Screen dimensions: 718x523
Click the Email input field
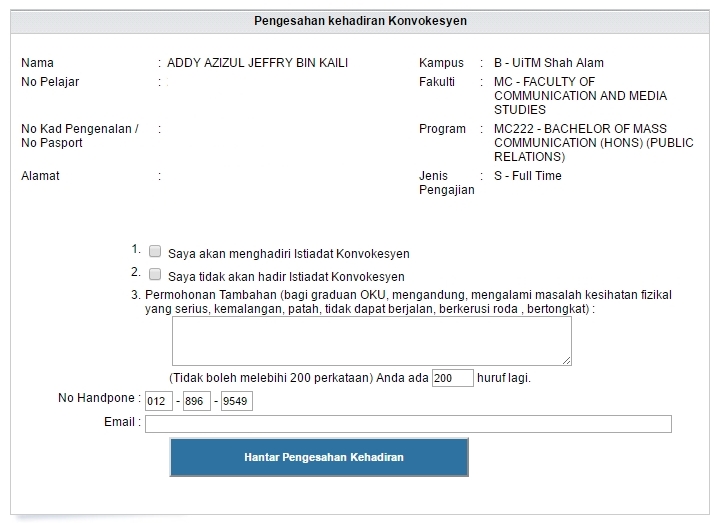point(408,424)
